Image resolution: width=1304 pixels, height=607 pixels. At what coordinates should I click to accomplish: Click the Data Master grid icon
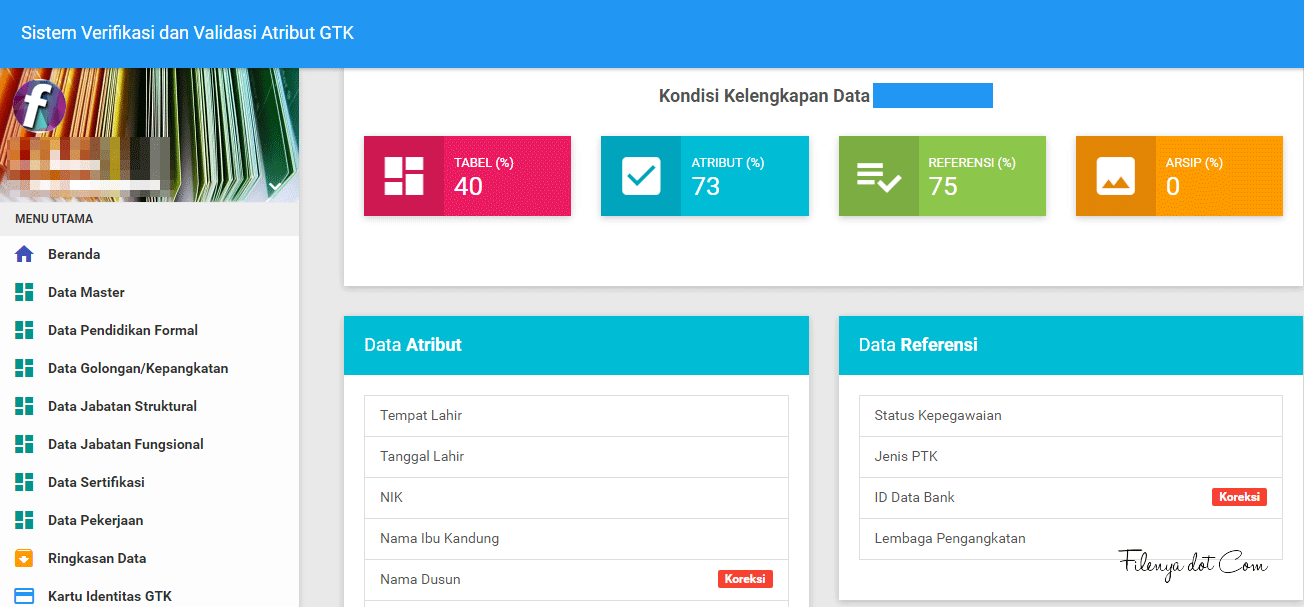click(24, 292)
